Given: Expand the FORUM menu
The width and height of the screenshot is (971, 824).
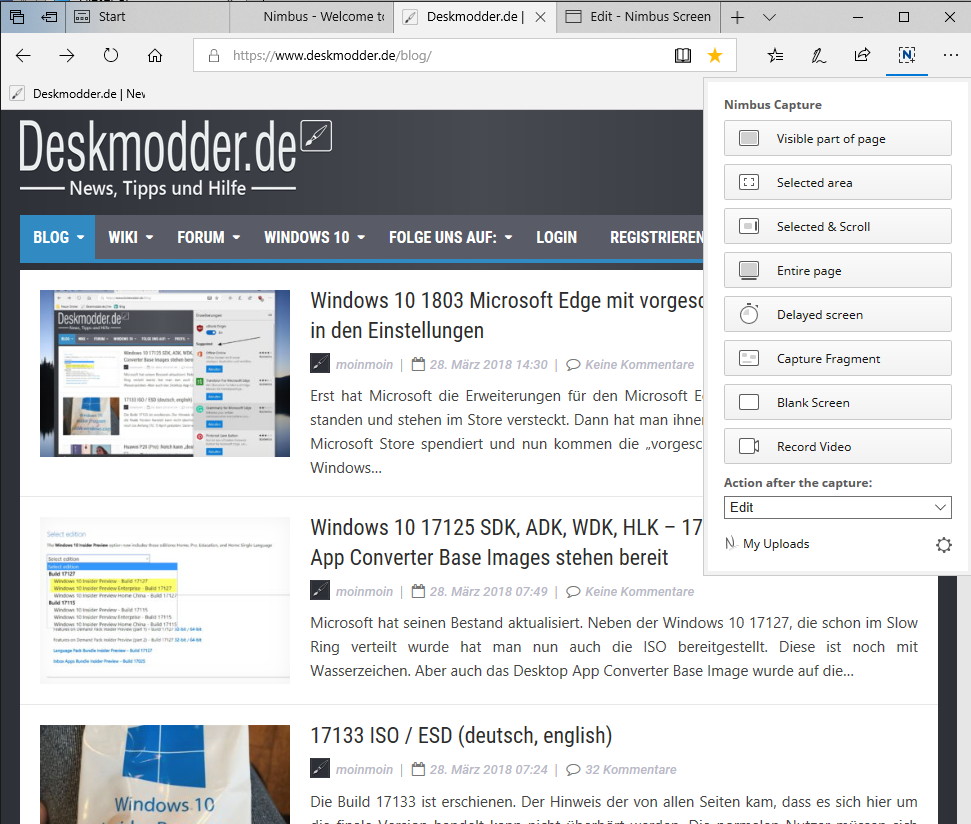Looking at the screenshot, I should coord(209,237).
